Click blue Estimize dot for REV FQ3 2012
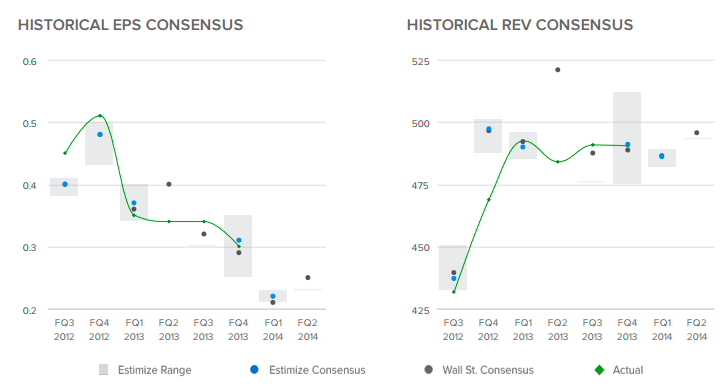Viewport: 724px width, 390px height. pos(454,278)
